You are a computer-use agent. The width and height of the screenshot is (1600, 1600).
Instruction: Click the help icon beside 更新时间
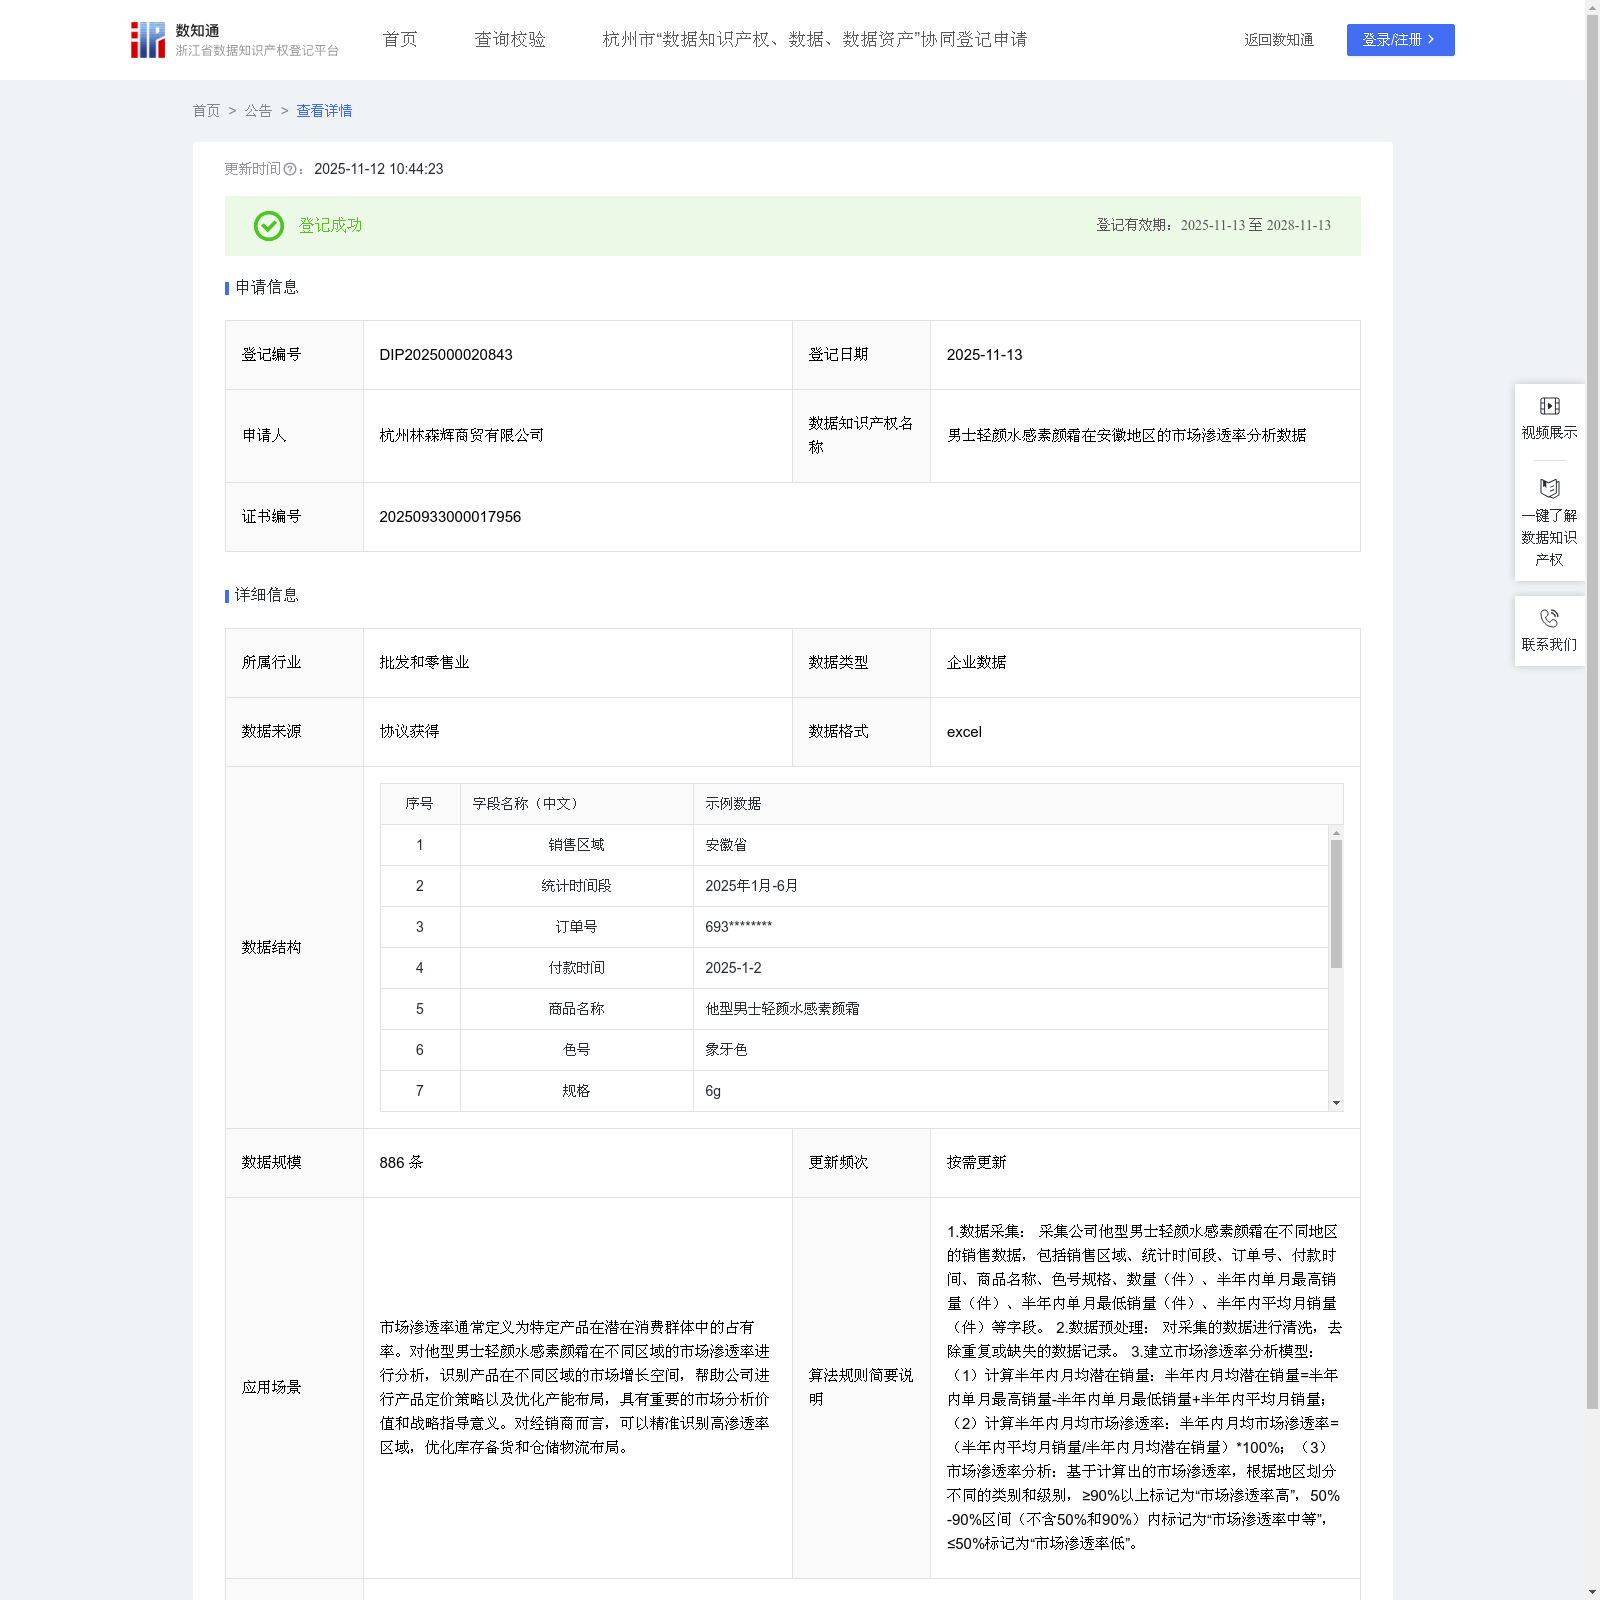click(x=290, y=170)
